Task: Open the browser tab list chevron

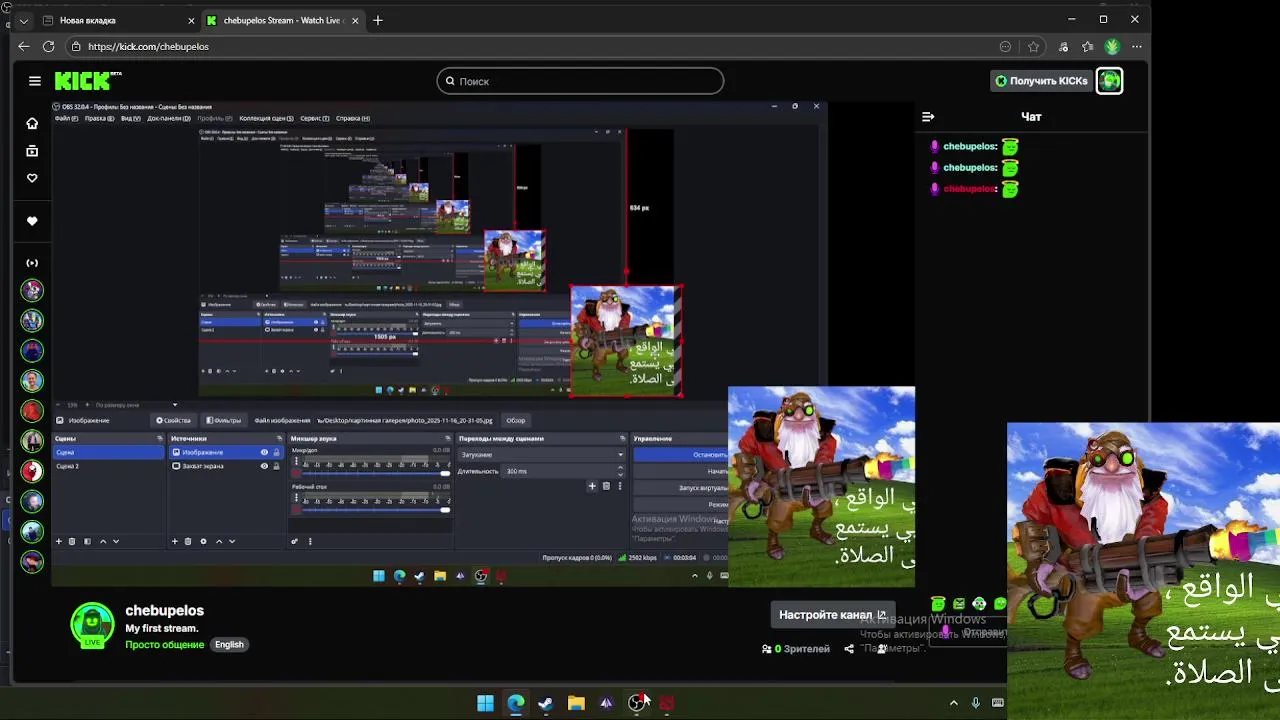Action: click(x=24, y=20)
